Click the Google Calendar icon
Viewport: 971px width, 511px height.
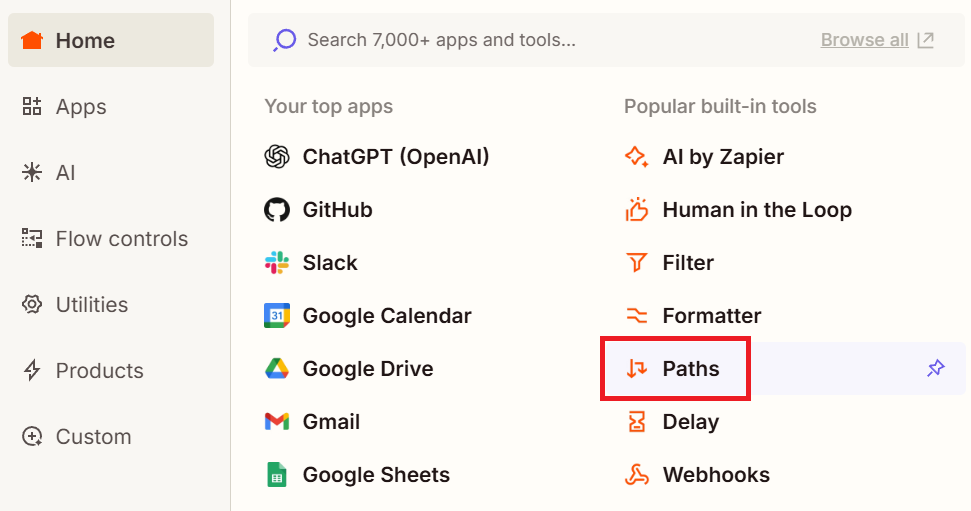(x=277, y=316)
